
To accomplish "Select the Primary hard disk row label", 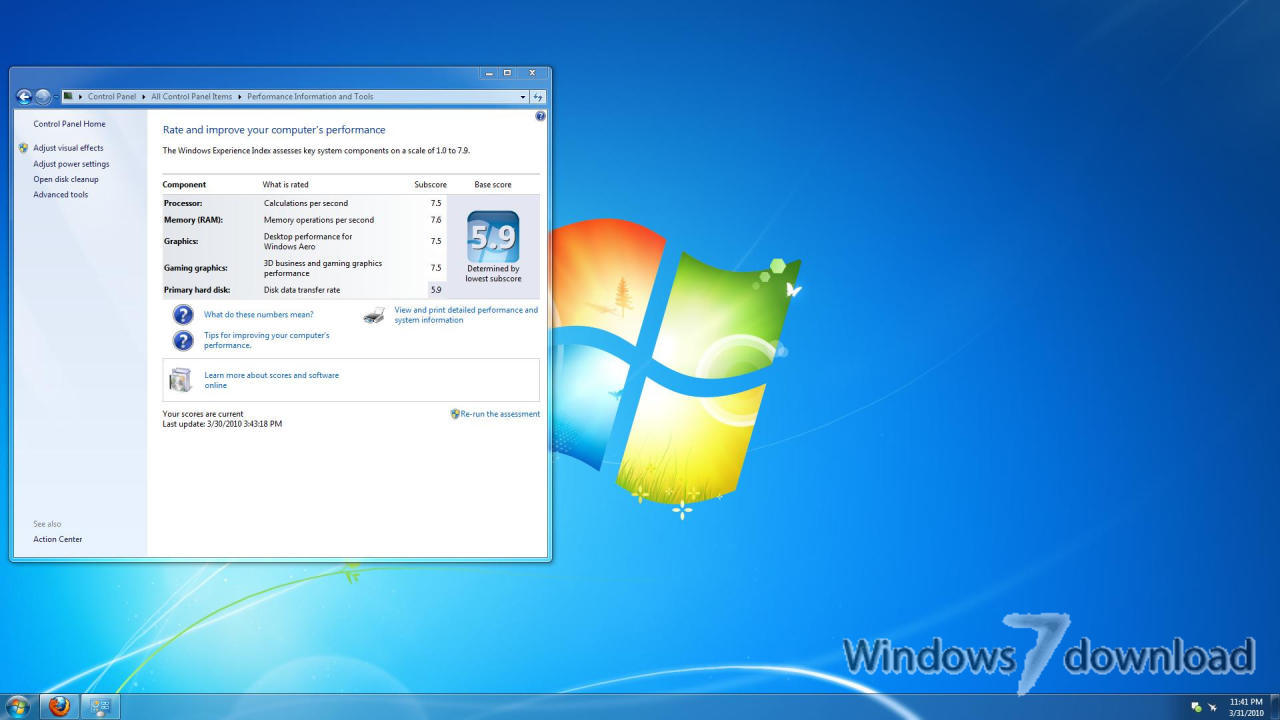I will [197, 290].
